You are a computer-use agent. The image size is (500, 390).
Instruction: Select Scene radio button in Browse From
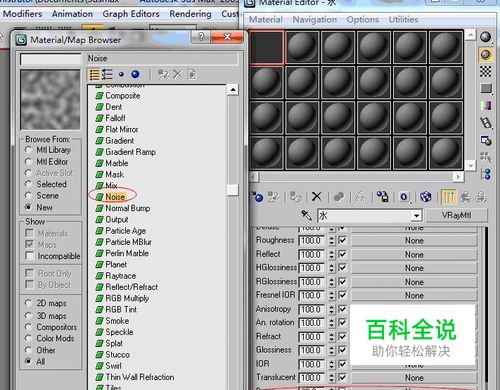pyautogui.click(x=28, y=196)
